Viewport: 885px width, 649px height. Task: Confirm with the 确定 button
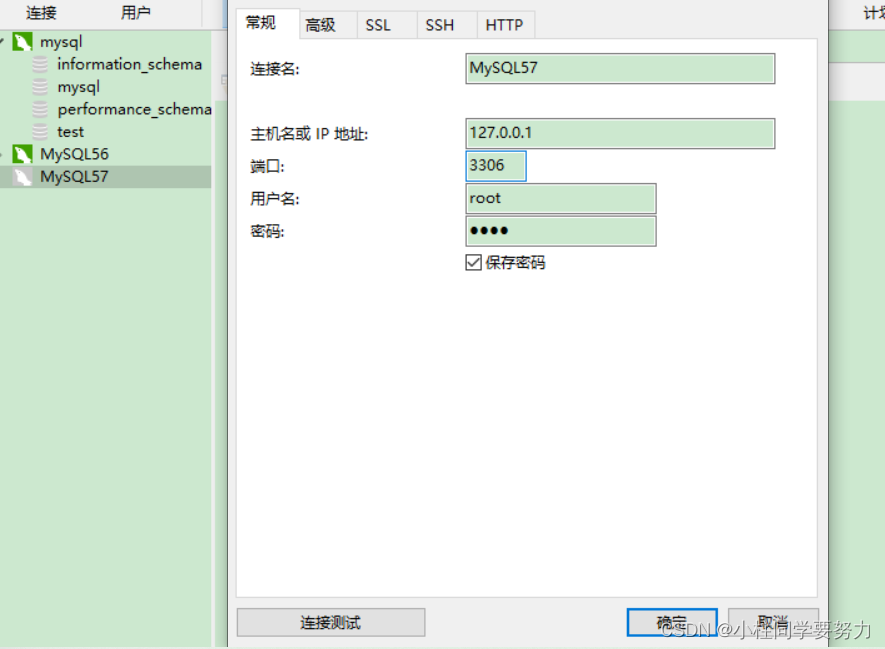click(x=672, y=622)
